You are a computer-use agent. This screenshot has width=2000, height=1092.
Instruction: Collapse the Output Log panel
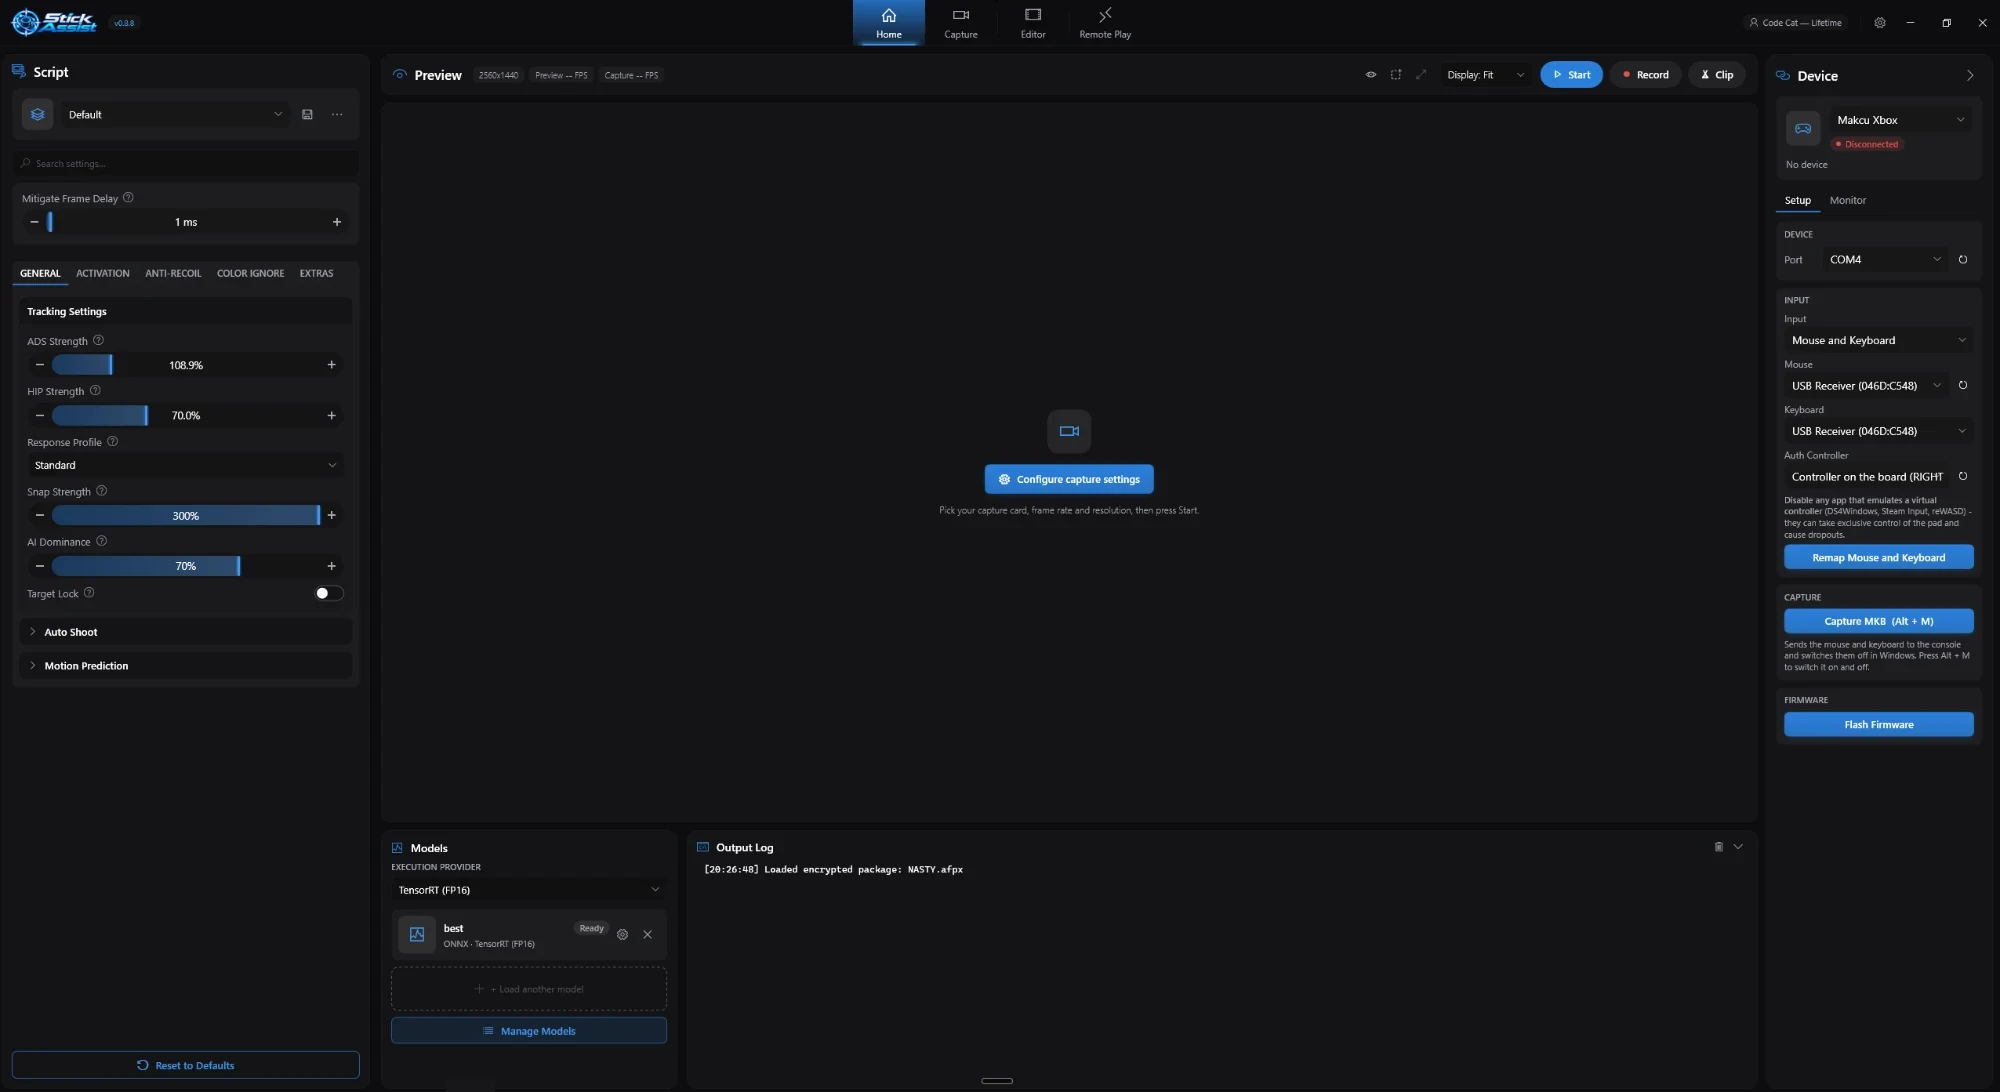1738,847
